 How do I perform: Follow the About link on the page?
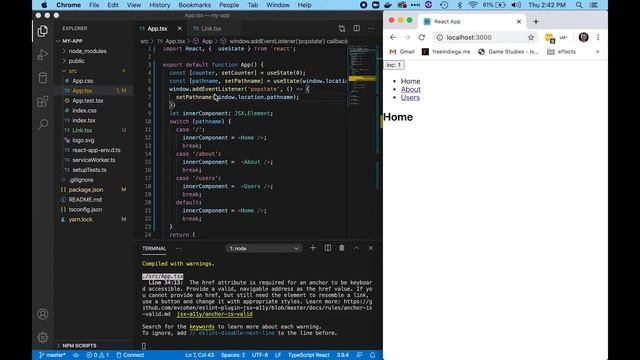pyautogui.click(x=411, y=89)
